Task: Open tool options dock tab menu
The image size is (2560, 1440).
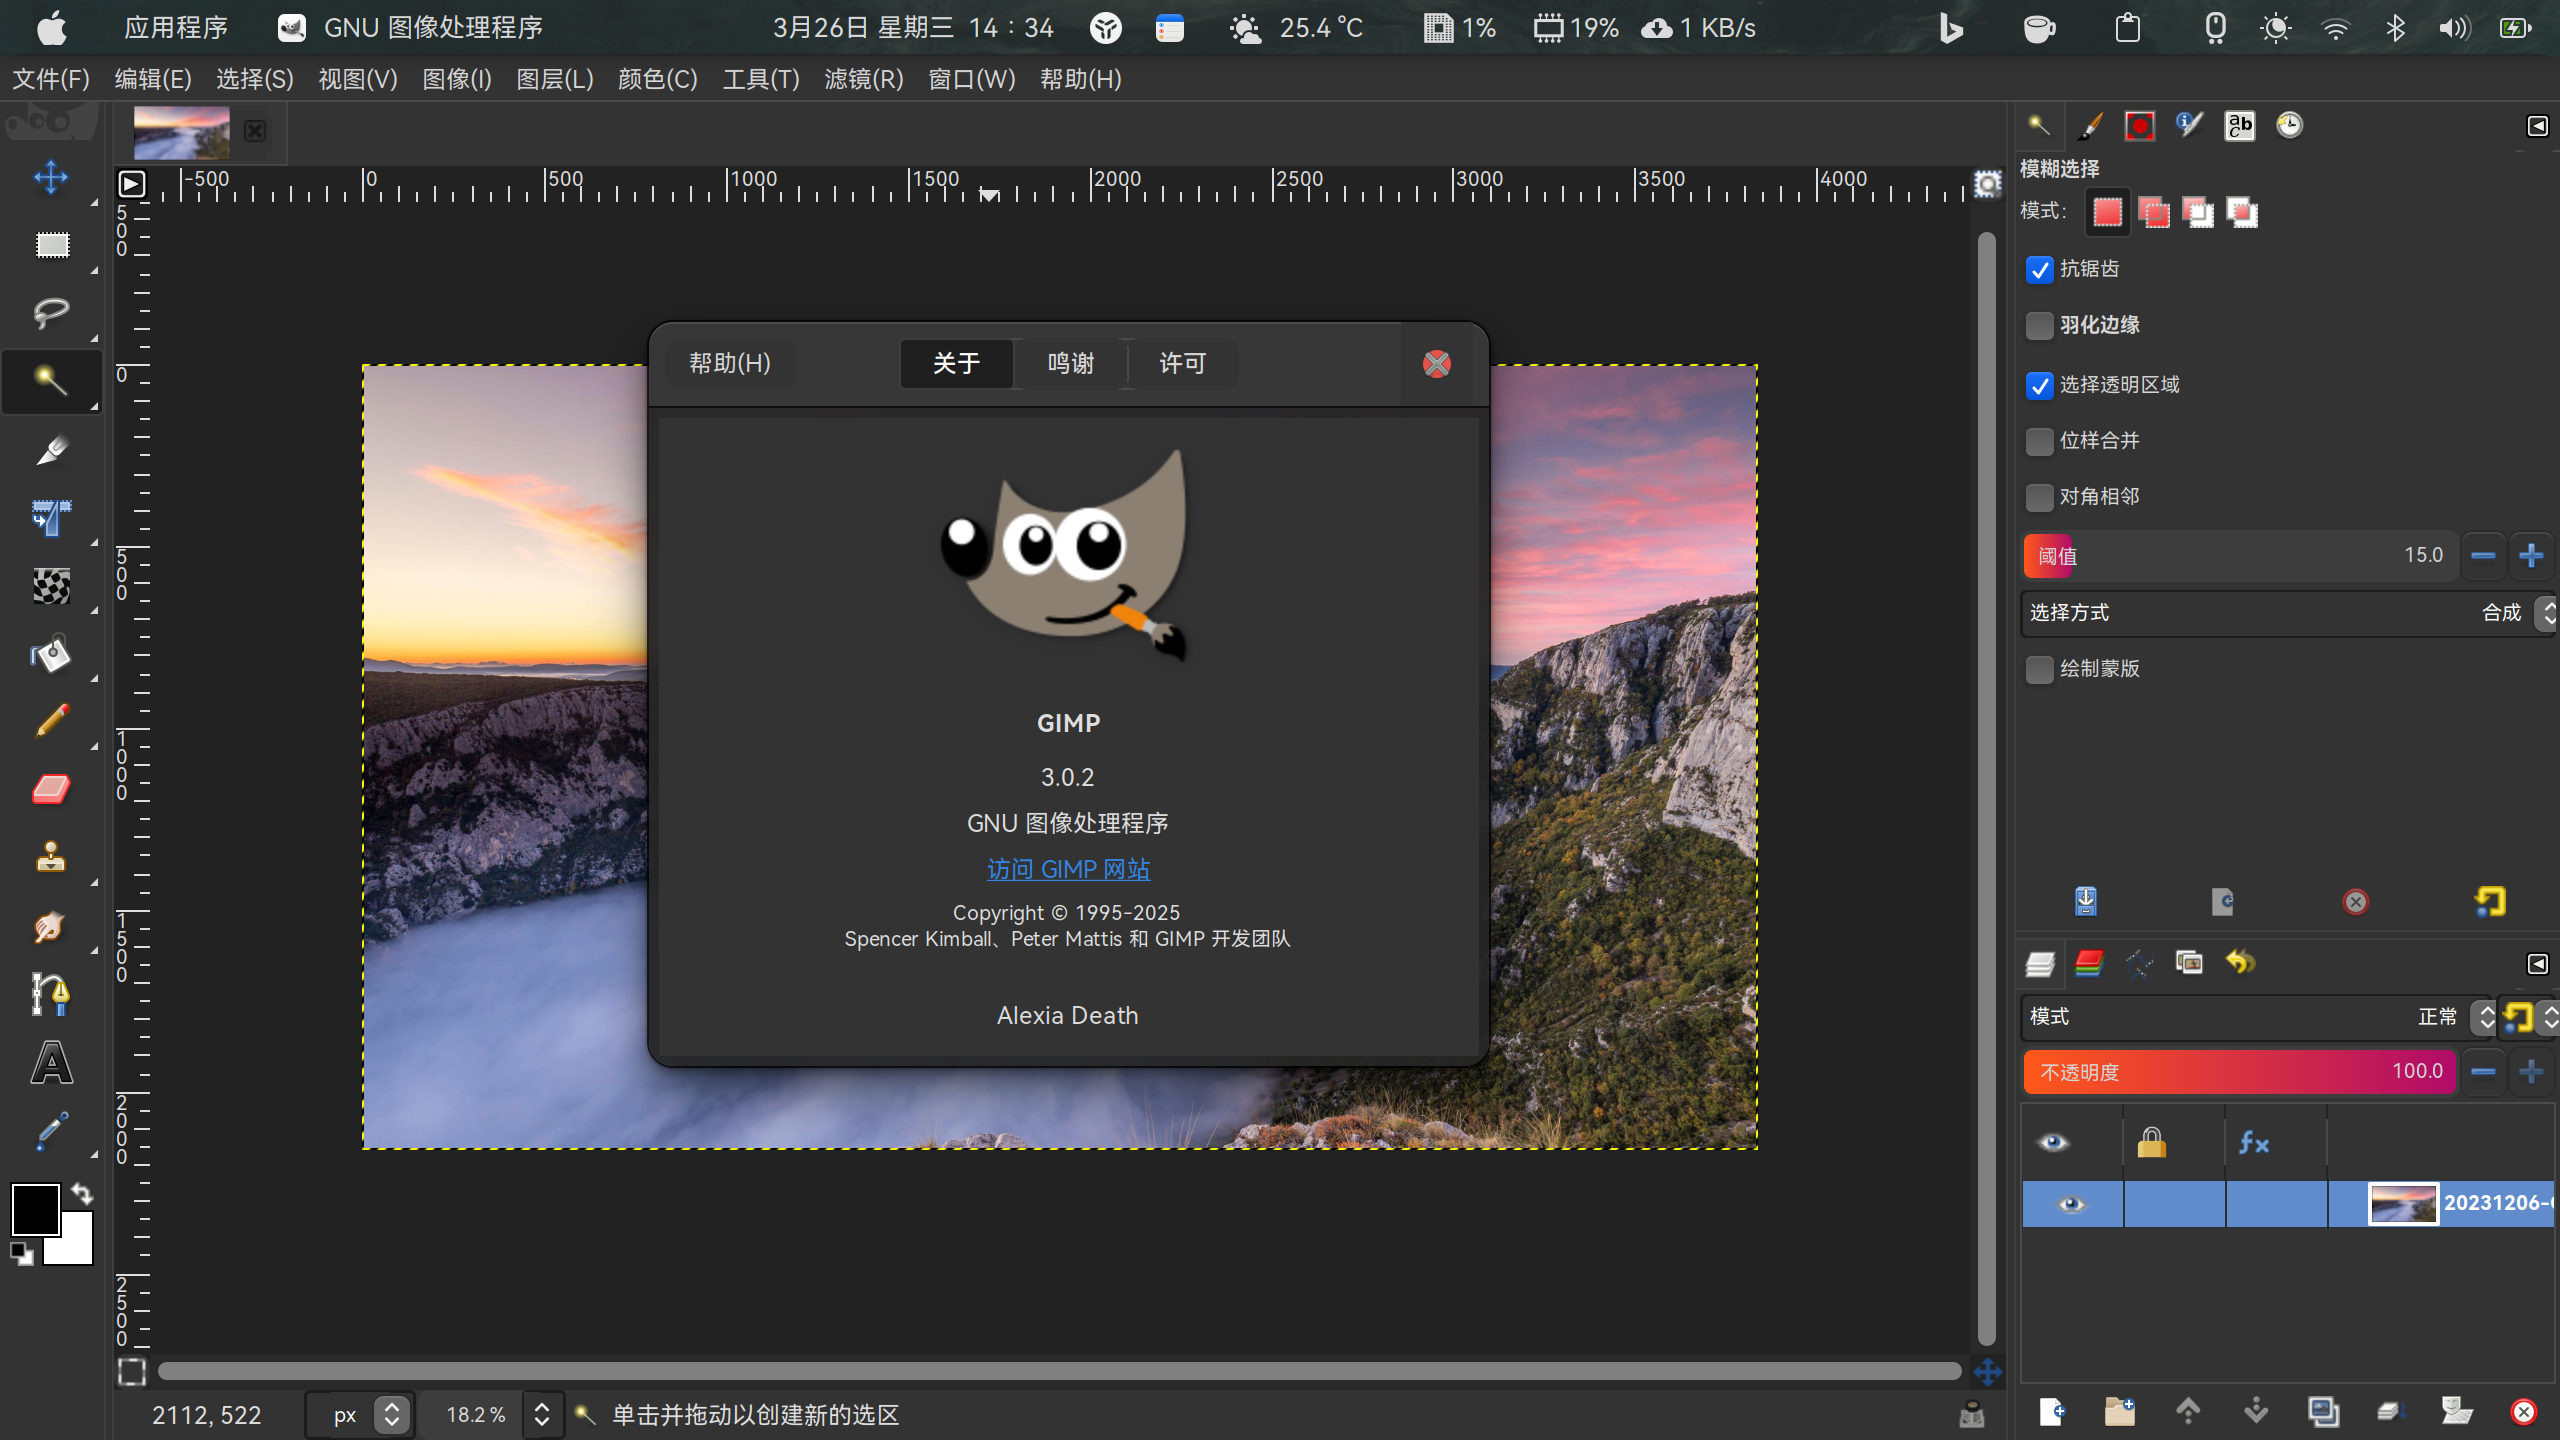Action: [2538, 126]
